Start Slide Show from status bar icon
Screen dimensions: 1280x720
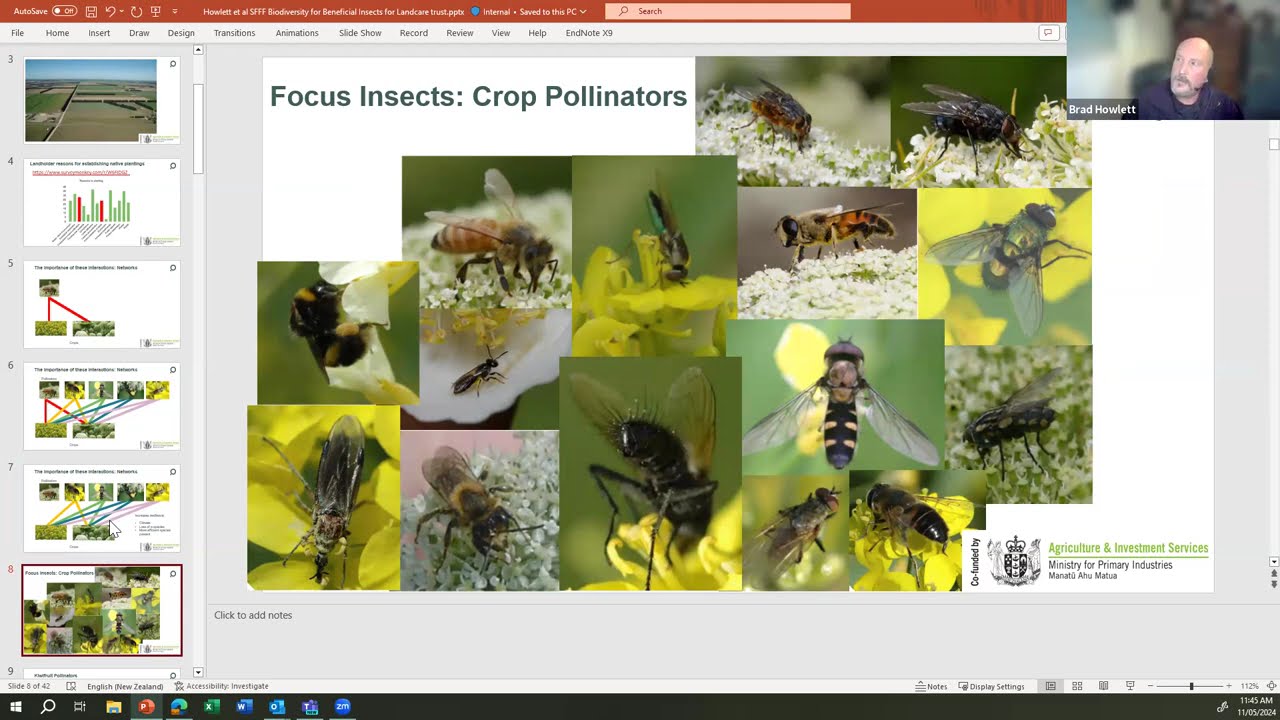[1130, 686]
